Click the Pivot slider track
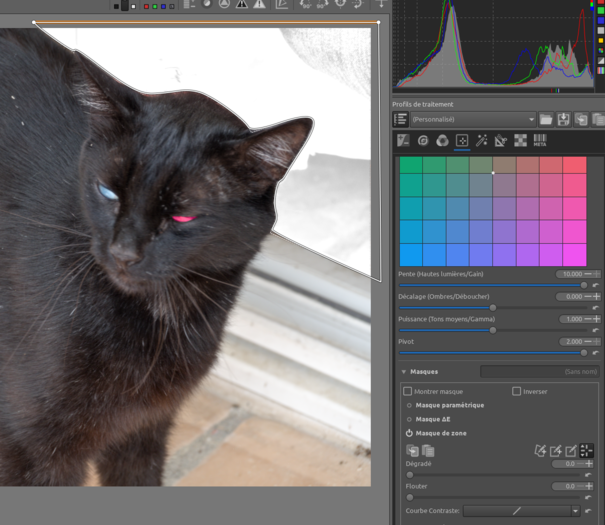The height and width of the screenshot is (525, 605). point(490,352)
